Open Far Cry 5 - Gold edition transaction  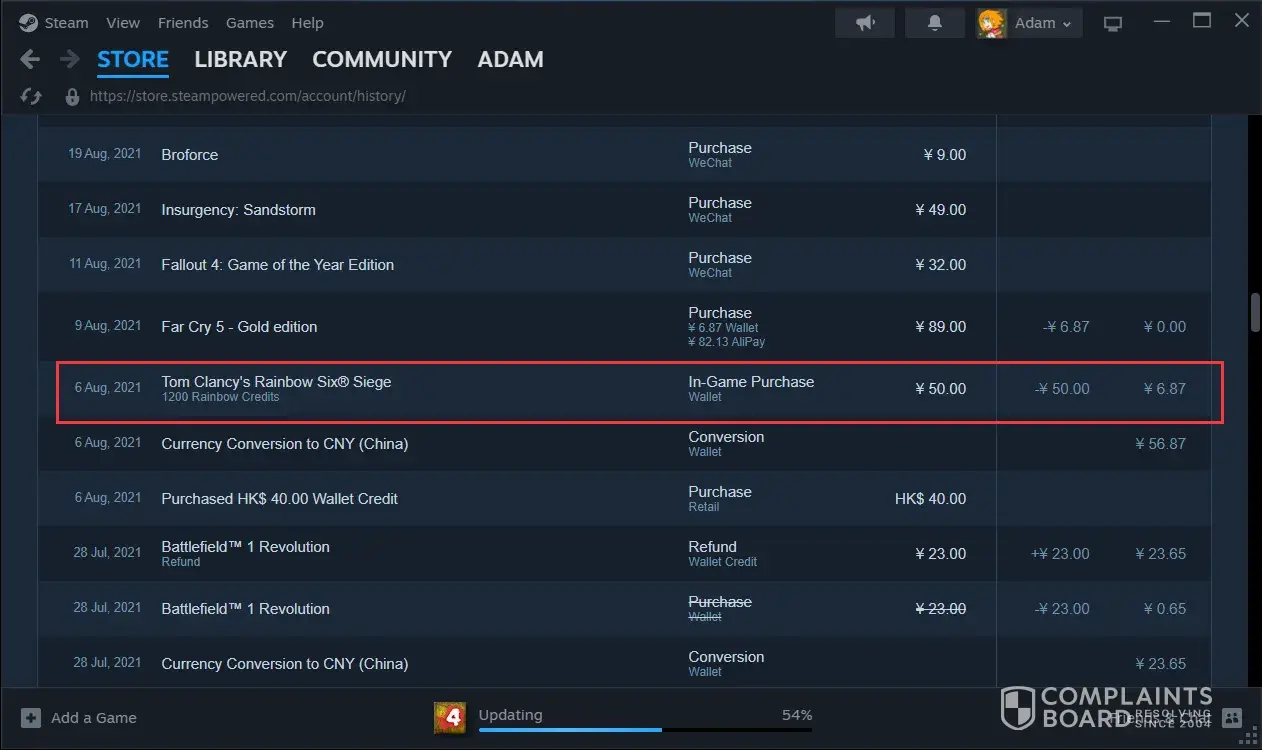(624, 327)
